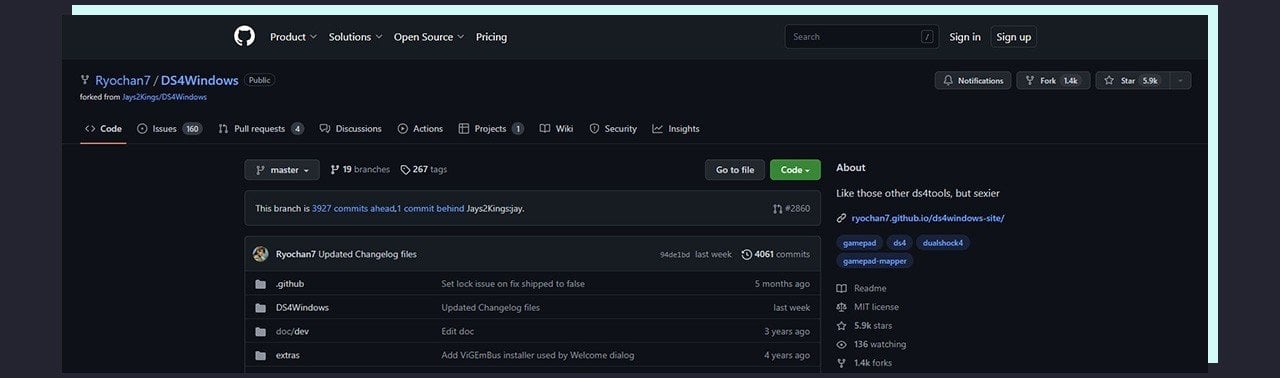Click the Ryochan7 avatar in commit row

coord(260,254)
